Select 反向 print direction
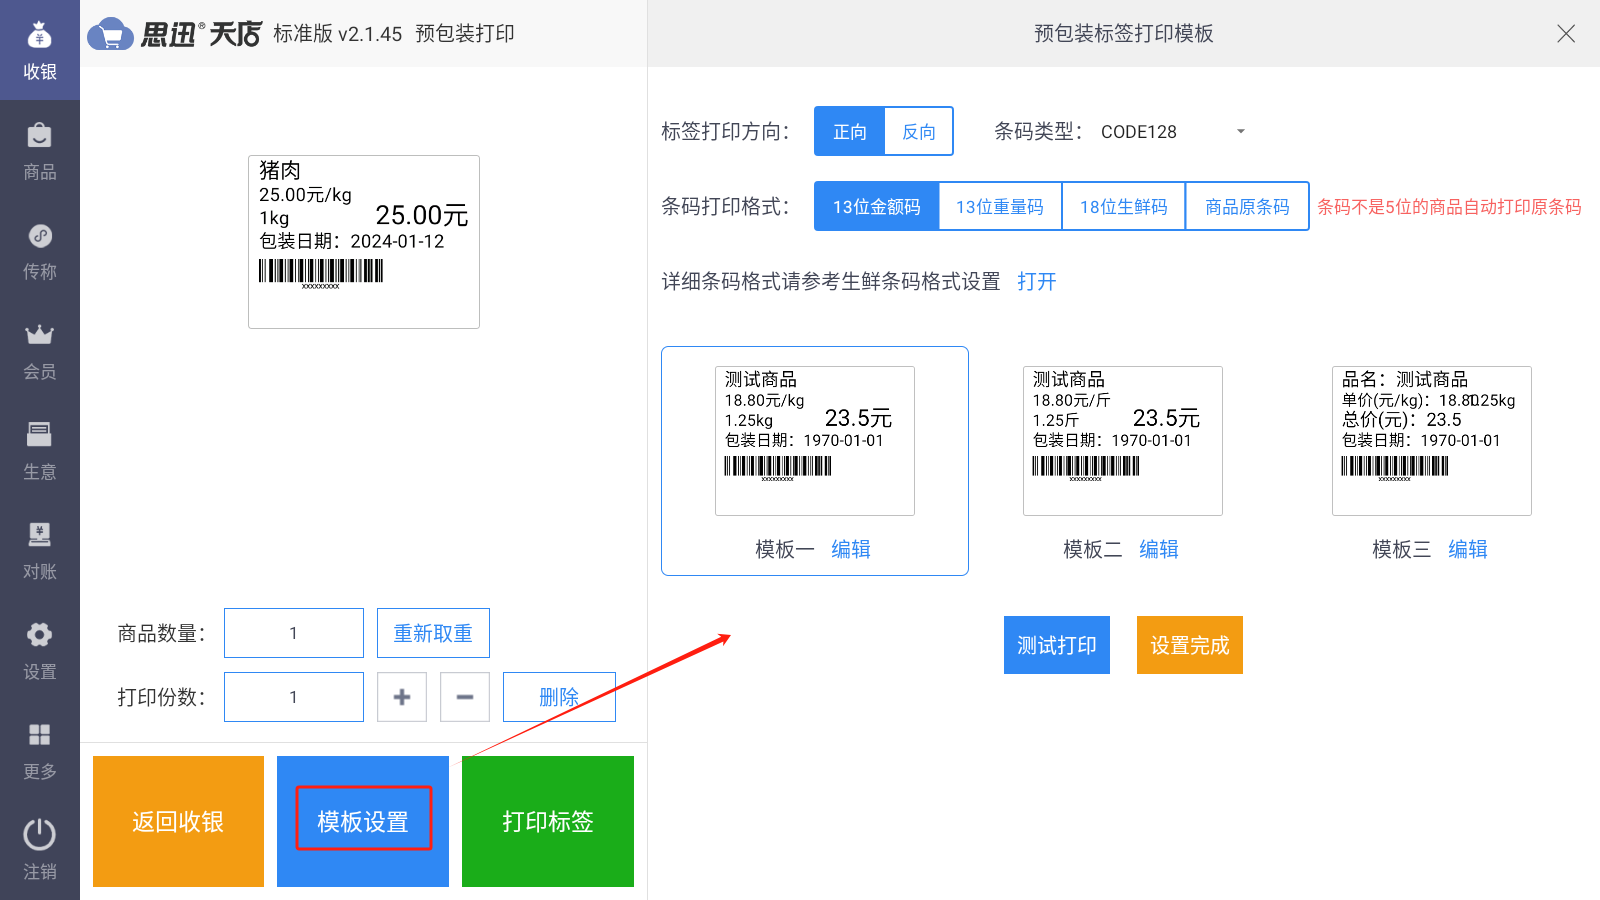This screenshot has height=900, width=1600. pyautogui.click(x=919, y=131)
